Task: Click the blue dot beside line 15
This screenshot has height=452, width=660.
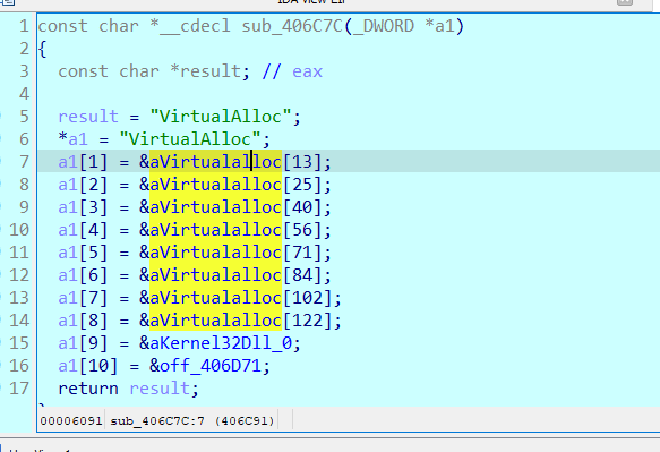Action: (x=8, y=342)
